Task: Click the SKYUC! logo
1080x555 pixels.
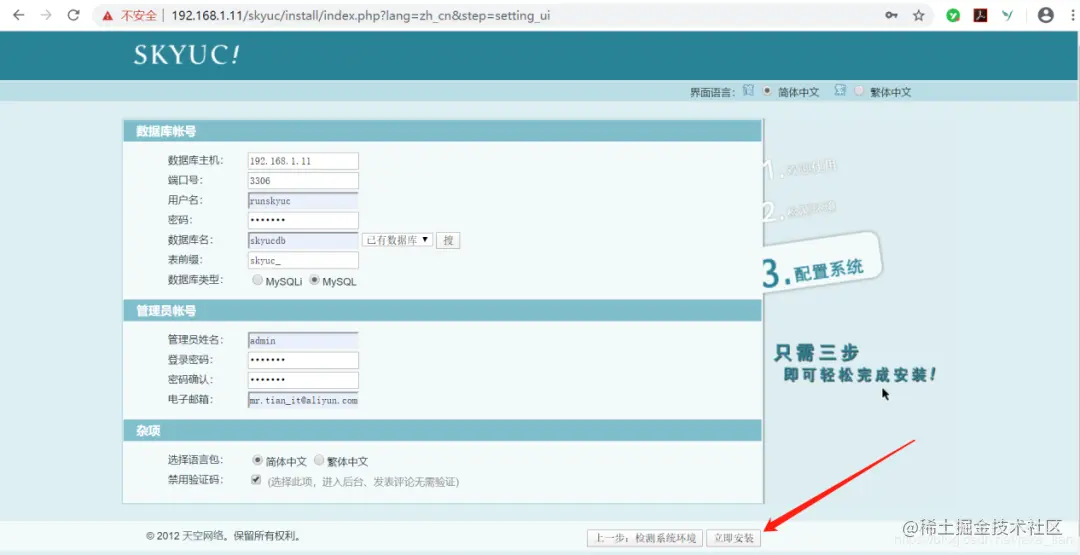Action: pos(187,55)
